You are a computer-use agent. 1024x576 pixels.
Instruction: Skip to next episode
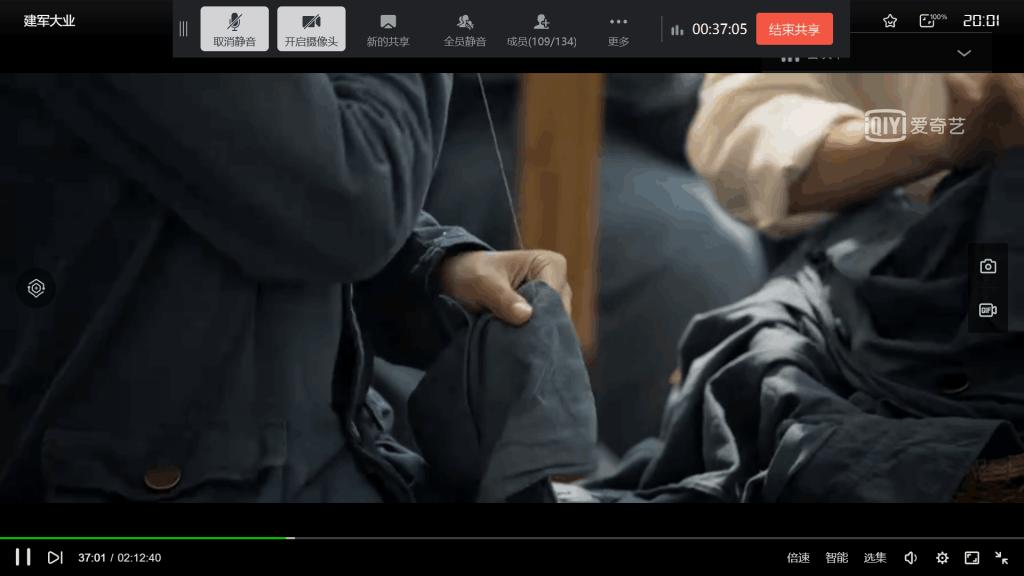(55, 557)
